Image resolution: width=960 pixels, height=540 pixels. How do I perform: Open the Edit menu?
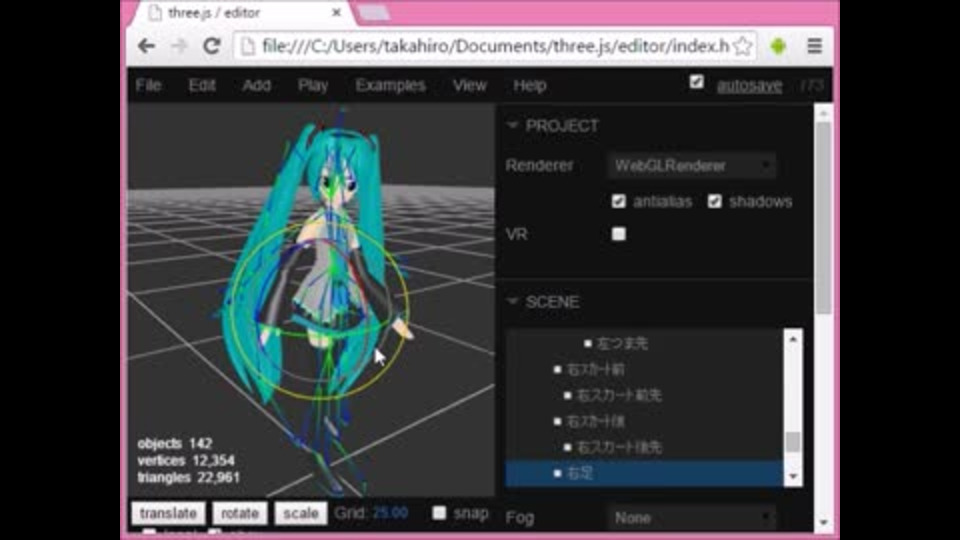point(201,85)
